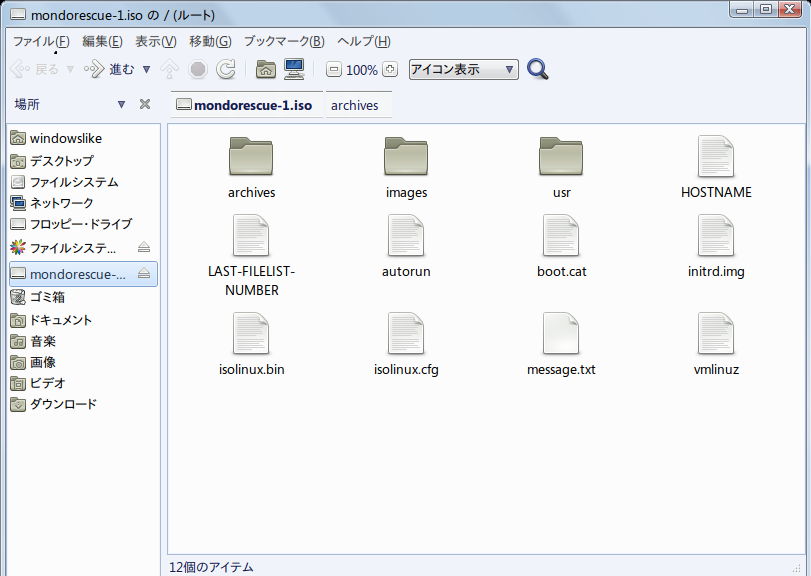Click the mondorescue-1.iso path bar button
Viewport: 811px width, 576px height.
point(245,105)
